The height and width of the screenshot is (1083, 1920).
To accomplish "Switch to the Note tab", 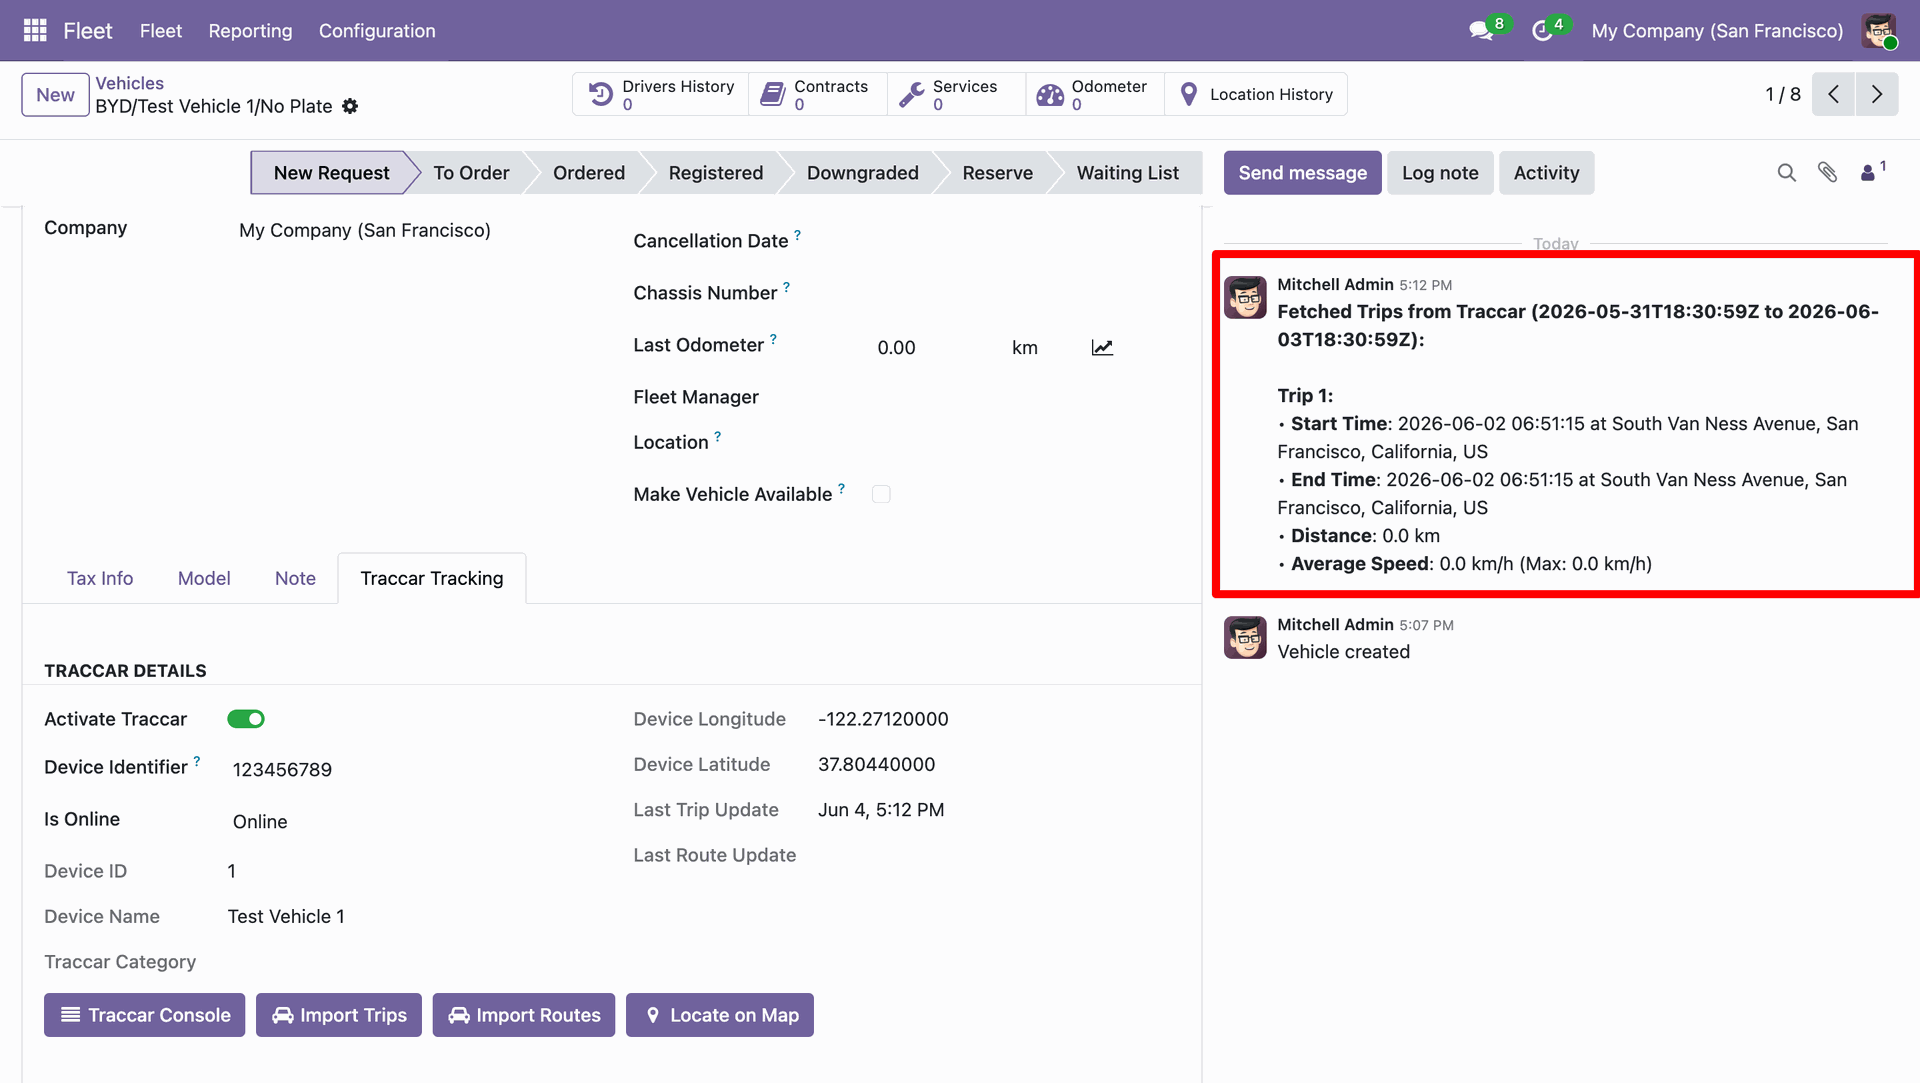I will coord(295,578).
